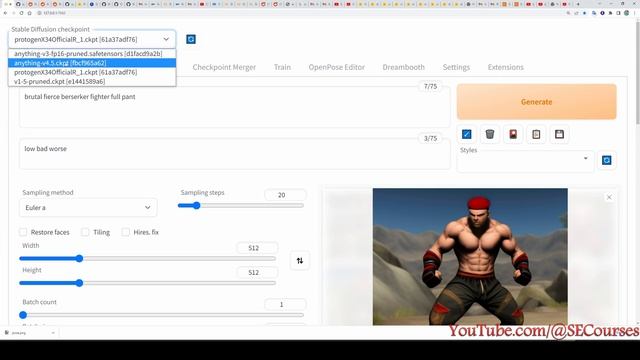The height and width of the screenshot is (360, 640).
Task: Open the Dreambooth tab
Action: click(403, 67)
